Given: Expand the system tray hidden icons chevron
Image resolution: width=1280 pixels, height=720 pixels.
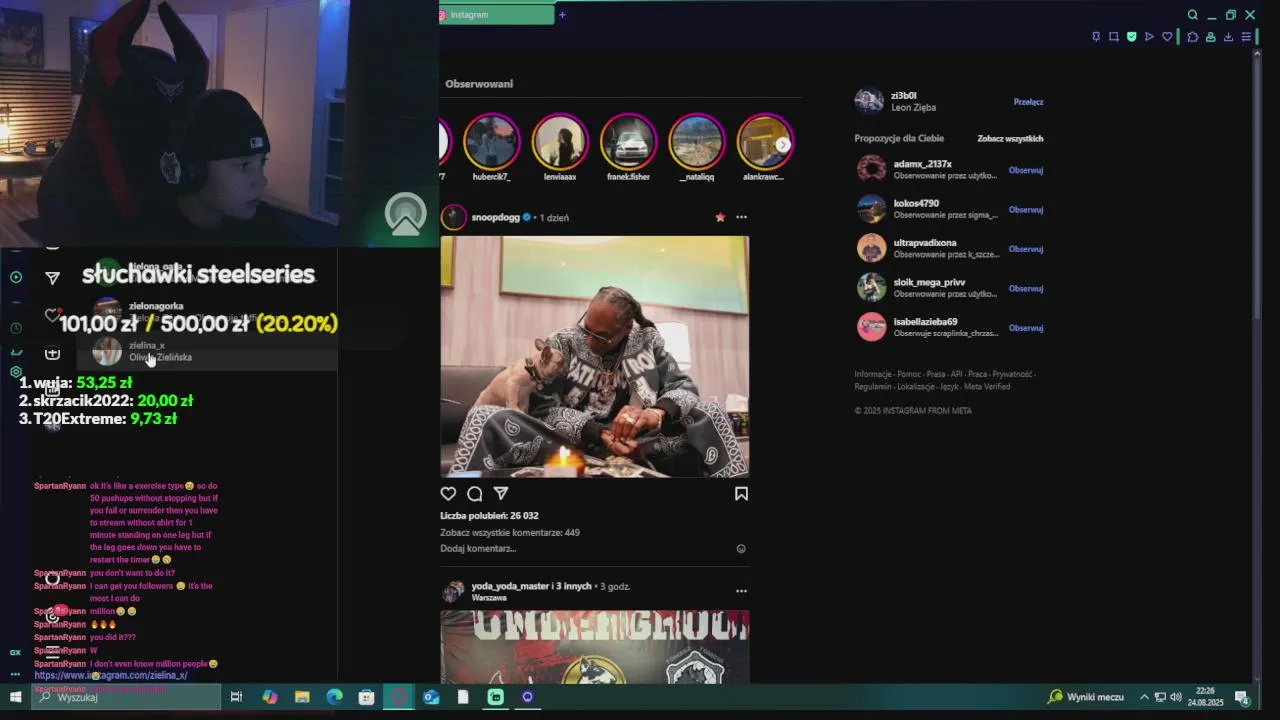Looking at the screenshot, I should (x=1144, y=697).
